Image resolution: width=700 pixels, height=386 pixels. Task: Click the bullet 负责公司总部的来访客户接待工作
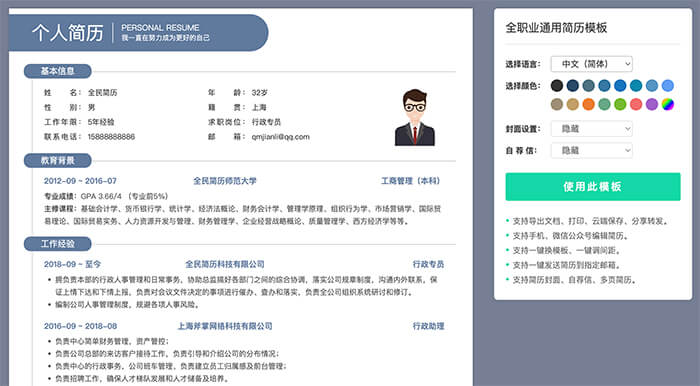167,354
